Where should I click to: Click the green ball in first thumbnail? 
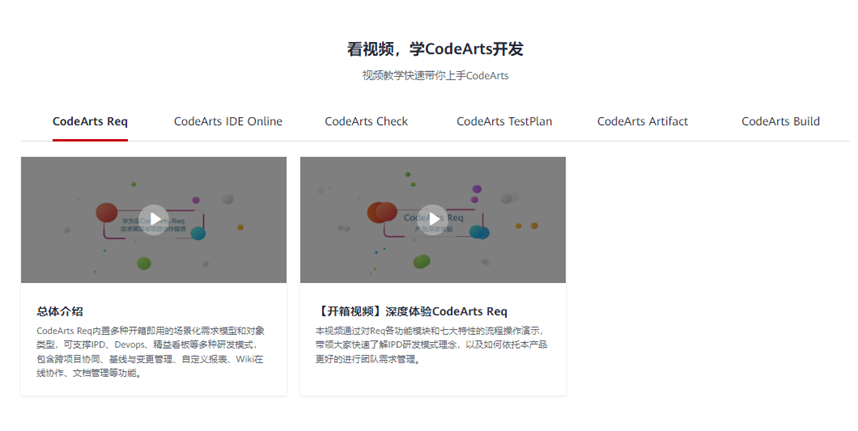pyautogui.click(x=143, y=263)
